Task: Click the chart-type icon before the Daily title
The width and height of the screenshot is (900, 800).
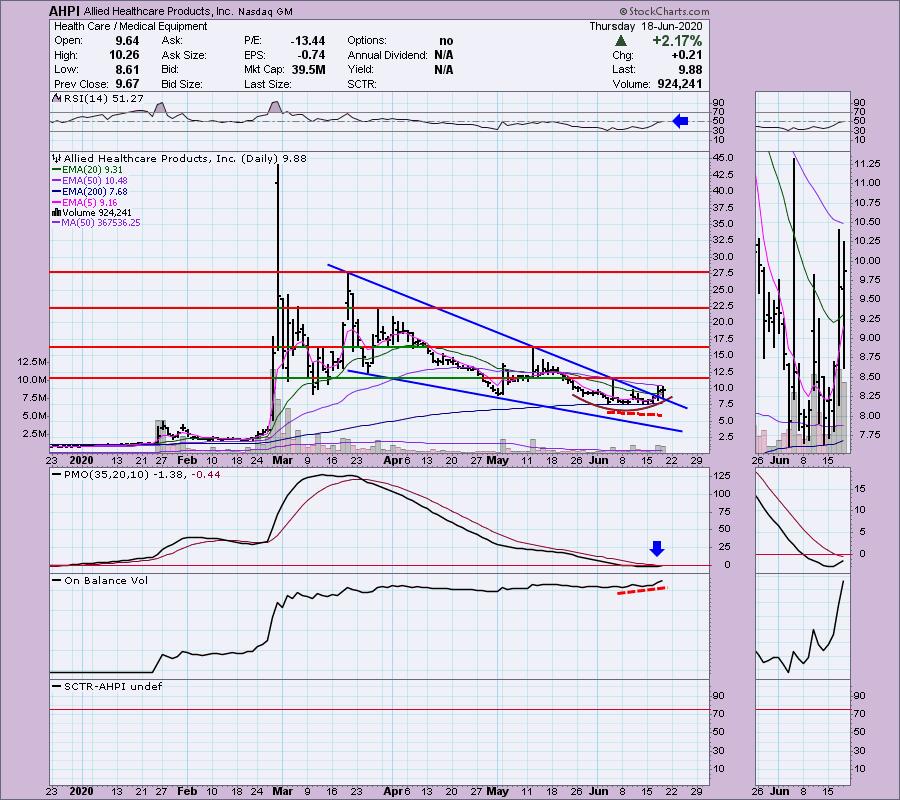Action: [57, 158]
